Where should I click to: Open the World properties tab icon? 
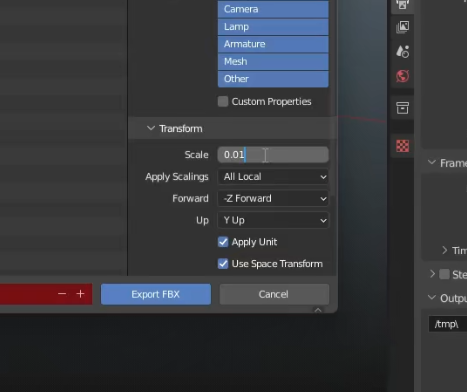click(403, 76)
